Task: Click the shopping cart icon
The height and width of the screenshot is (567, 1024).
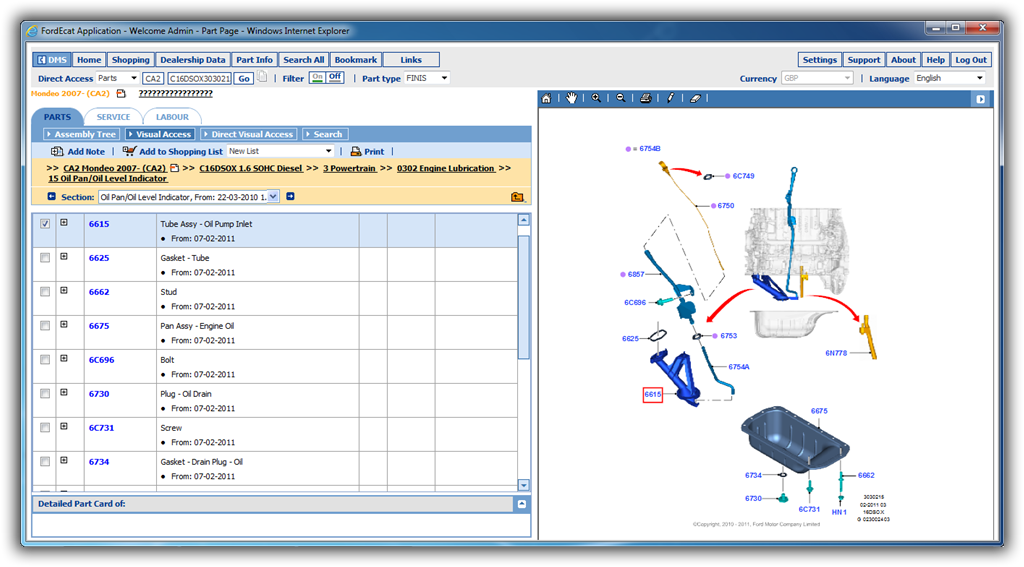Action: pos(129,150)
